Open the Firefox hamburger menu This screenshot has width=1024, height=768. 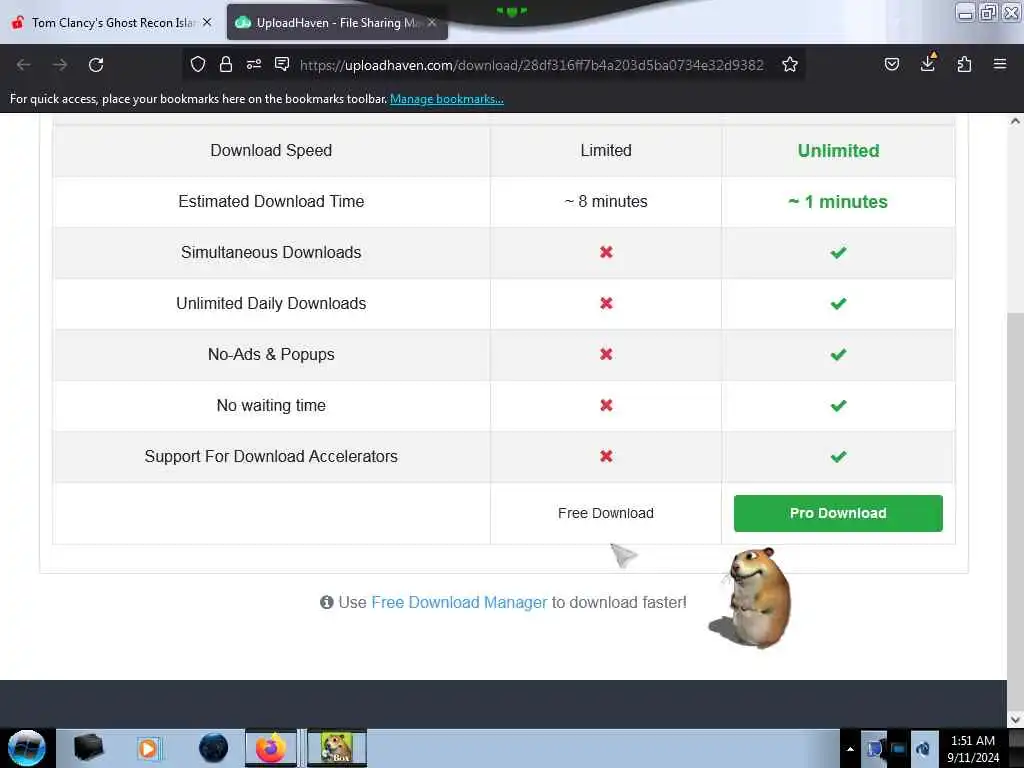1000,64
